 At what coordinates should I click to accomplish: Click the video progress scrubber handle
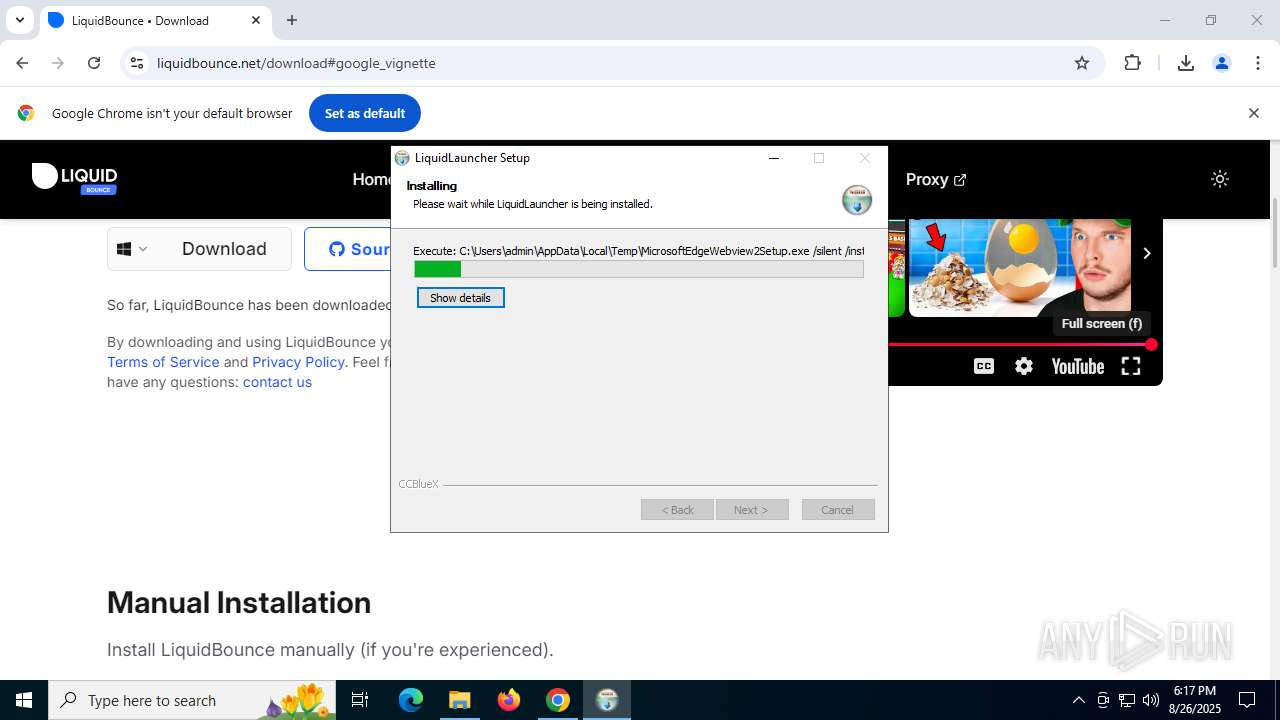1151,344
